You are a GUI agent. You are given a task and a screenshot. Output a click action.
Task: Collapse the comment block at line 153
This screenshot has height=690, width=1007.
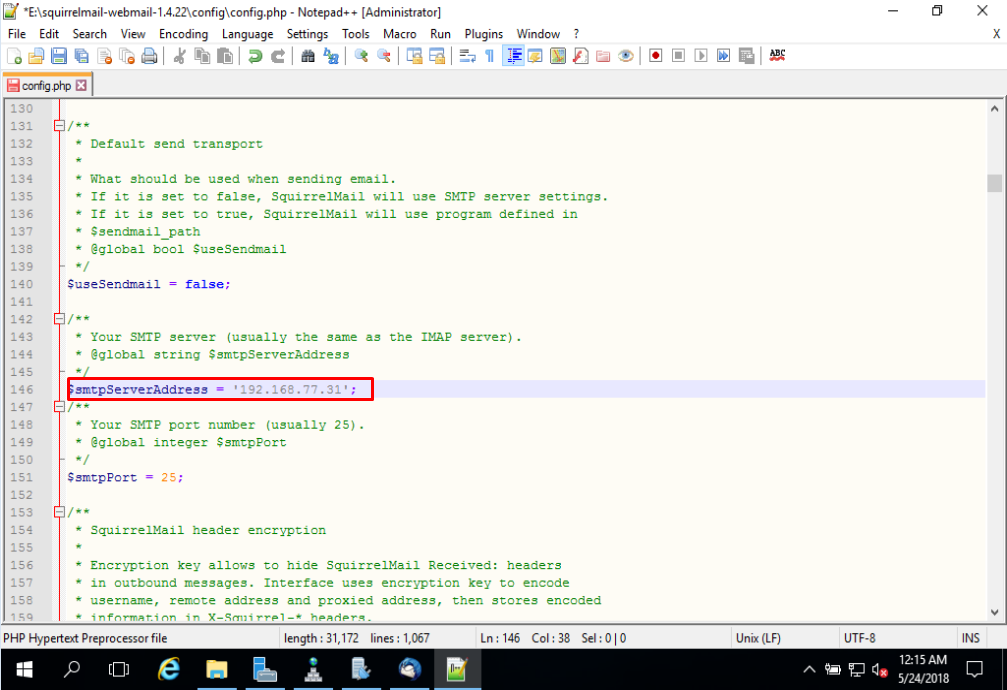click(x=59, y=512)
